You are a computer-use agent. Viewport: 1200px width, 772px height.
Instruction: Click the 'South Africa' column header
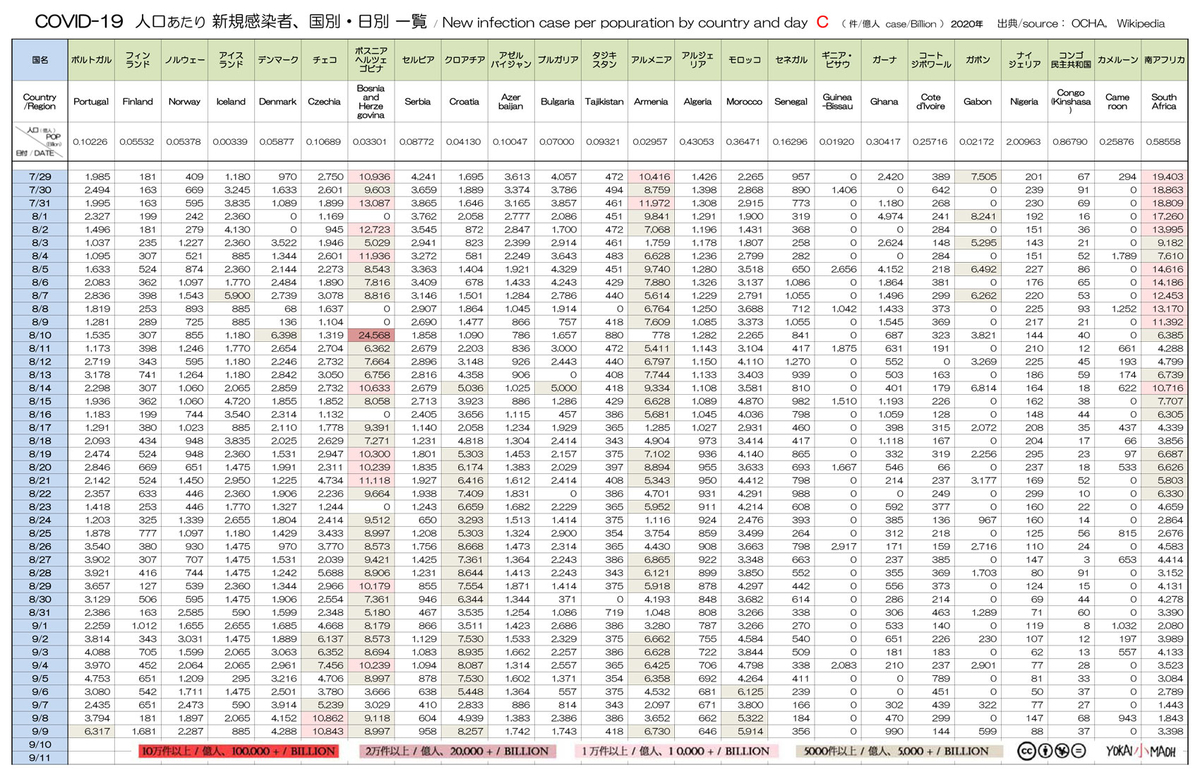coord(1163,101)
